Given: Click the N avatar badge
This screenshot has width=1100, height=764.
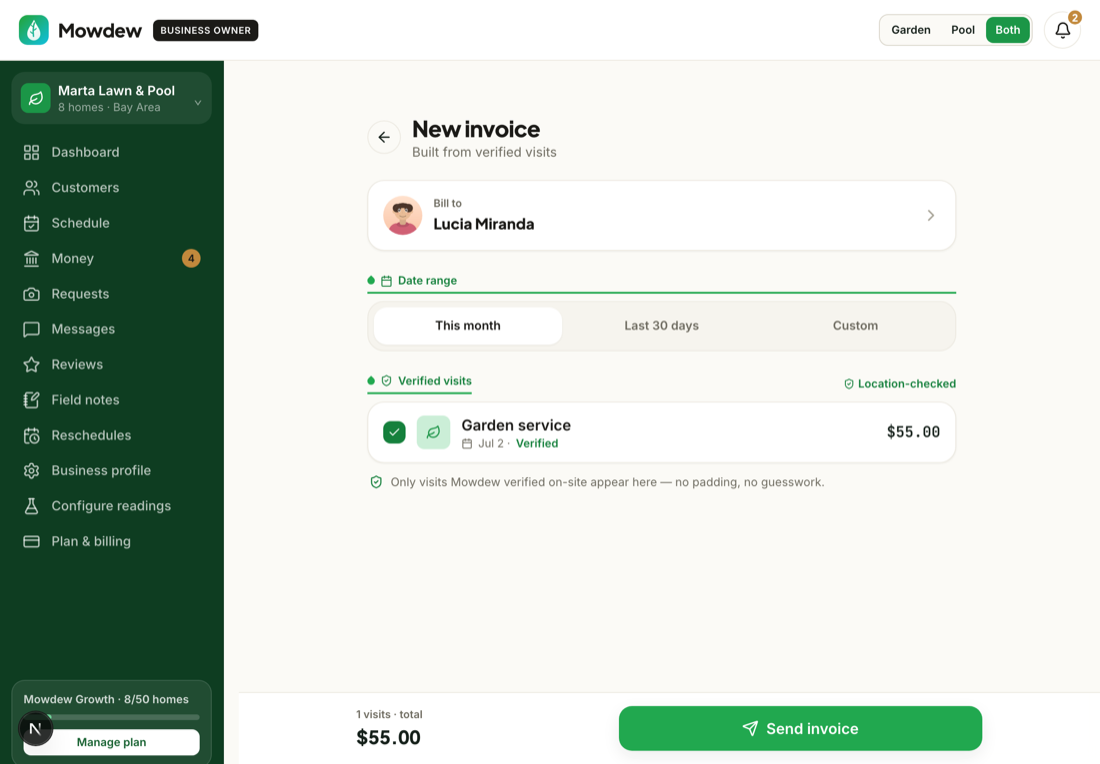Looking at the screenshot, I should point(35,728).
